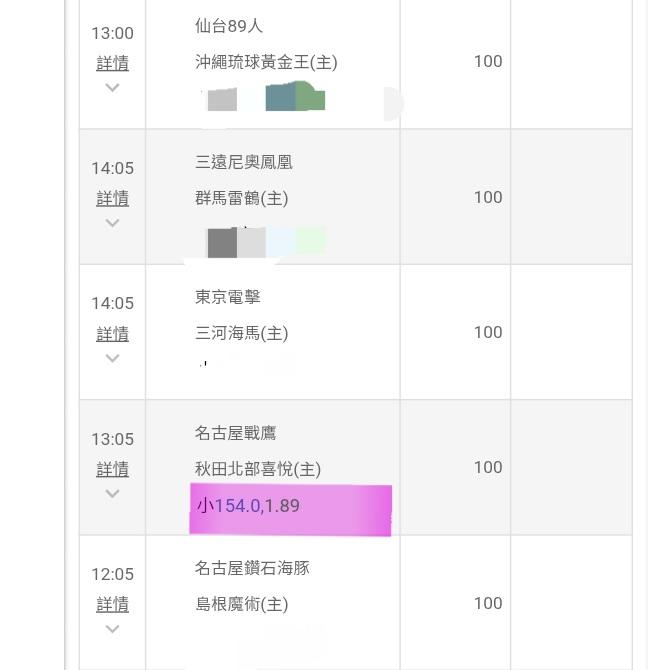
Task: Open 詳情 for the 12:05 名古屋鑽石海豚 game
Action: point(112,604)
